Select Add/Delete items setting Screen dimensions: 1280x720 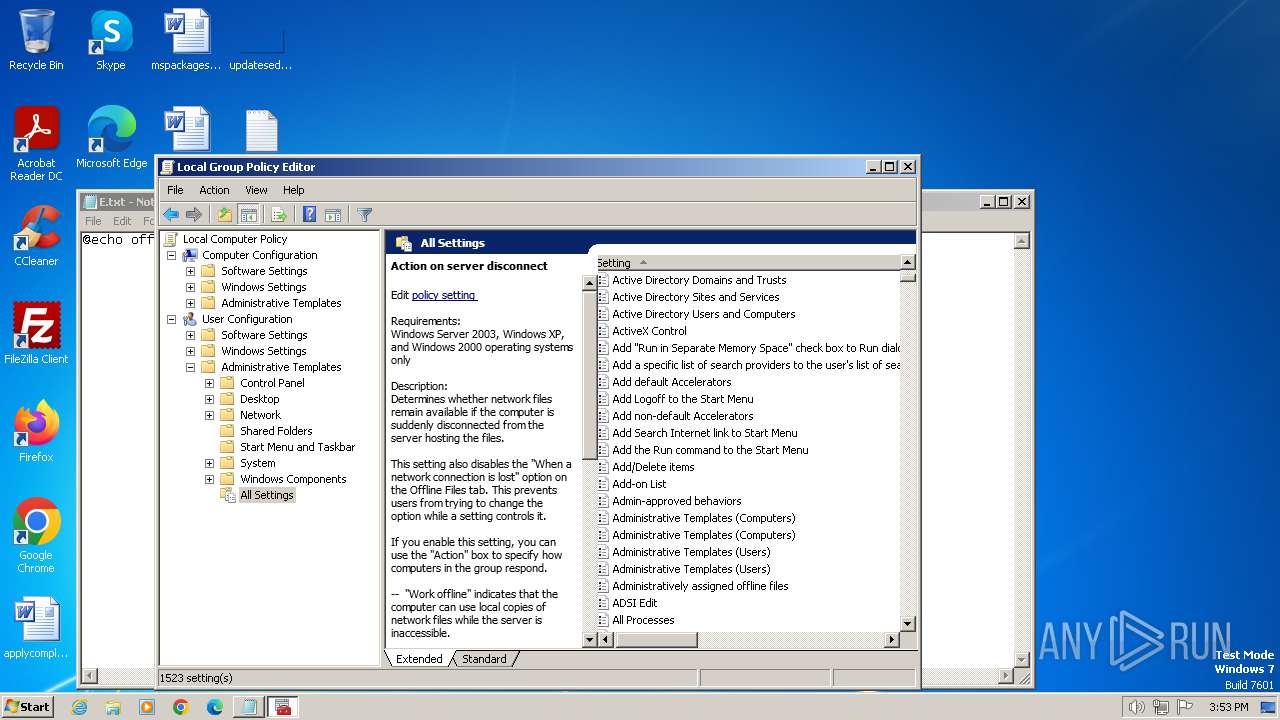click(x=653, y=467)
